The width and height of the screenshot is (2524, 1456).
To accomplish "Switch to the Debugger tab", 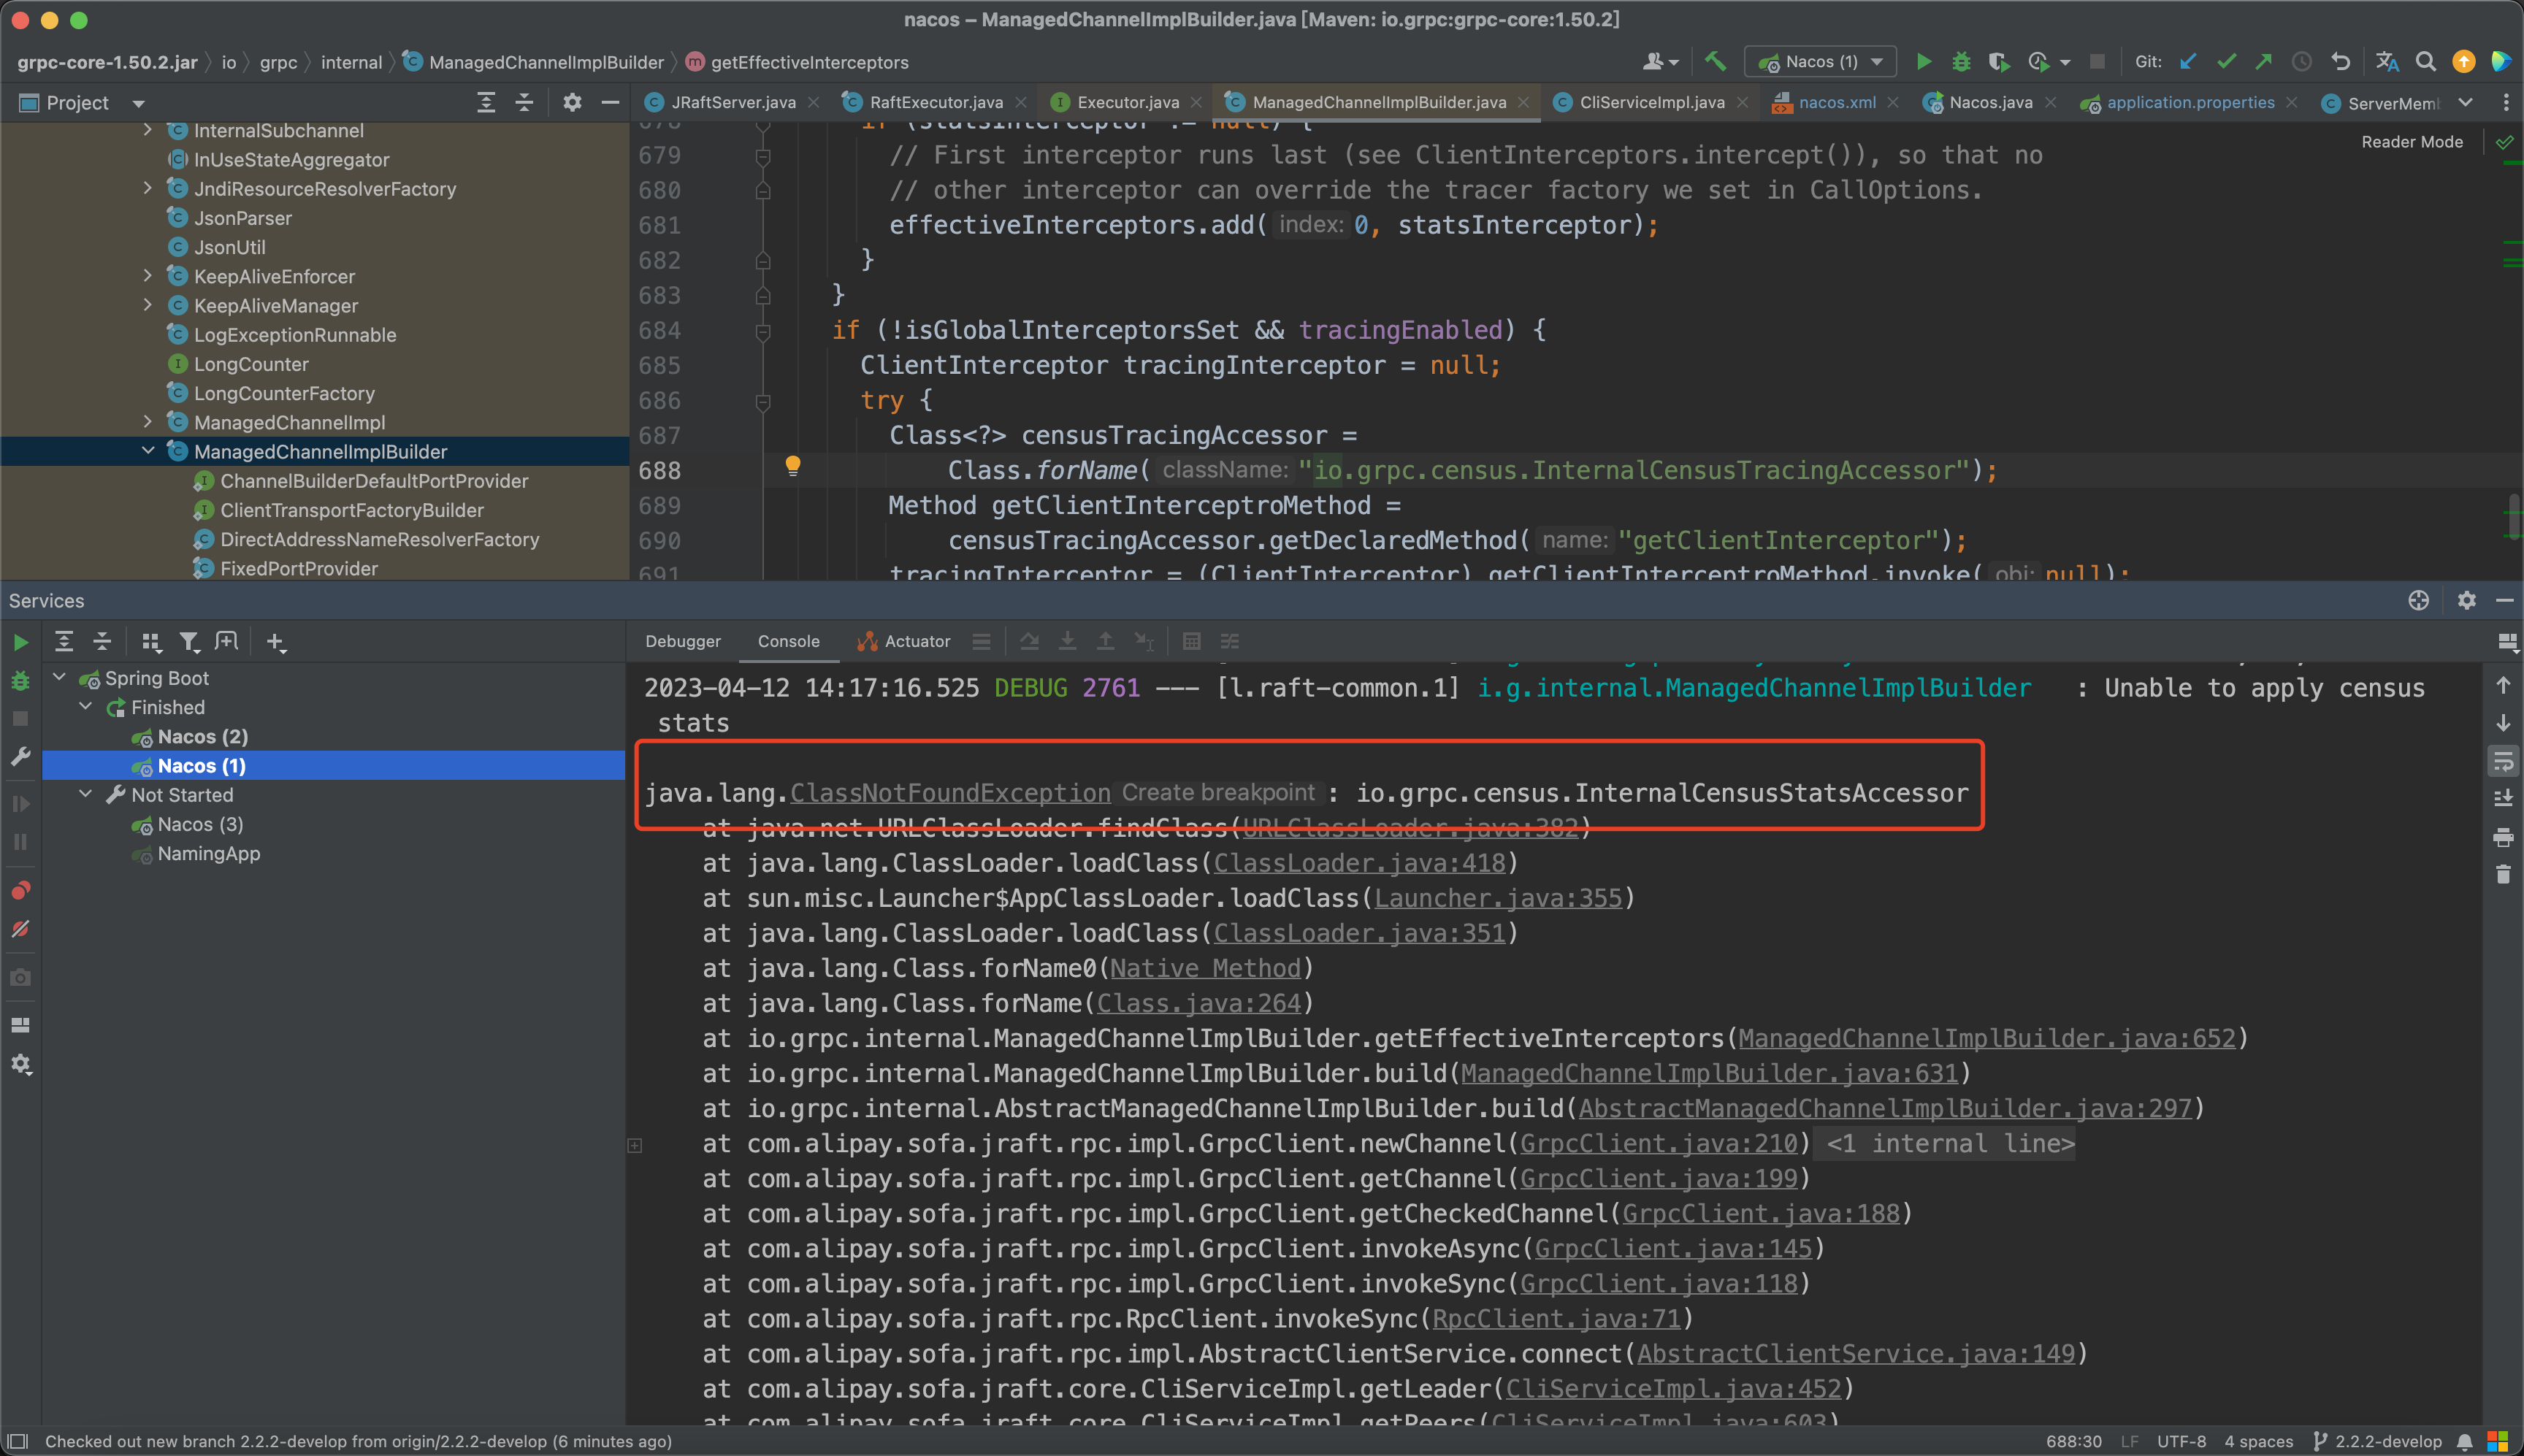I will pyautogui.click(x=682, y=642).
